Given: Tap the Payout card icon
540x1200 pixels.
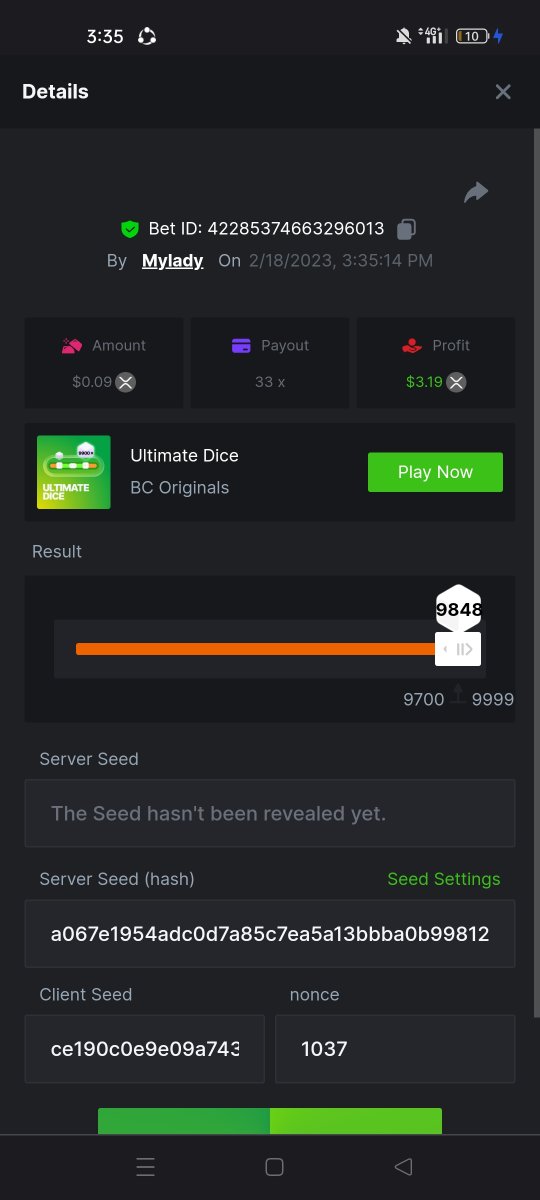Looking at the screenshot, I should pyautogui.click(x=241, y=346).
